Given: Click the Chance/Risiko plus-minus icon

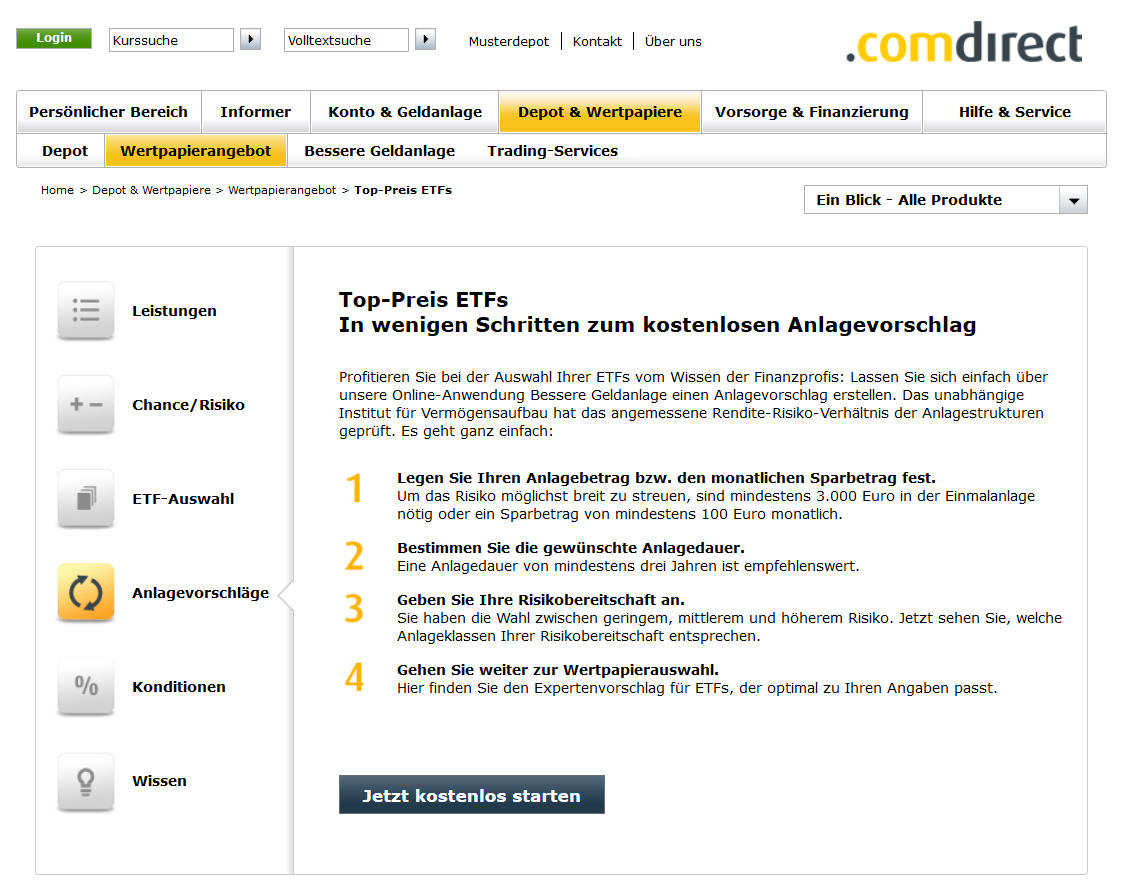Looking at the screenshot, I should 86,405.
